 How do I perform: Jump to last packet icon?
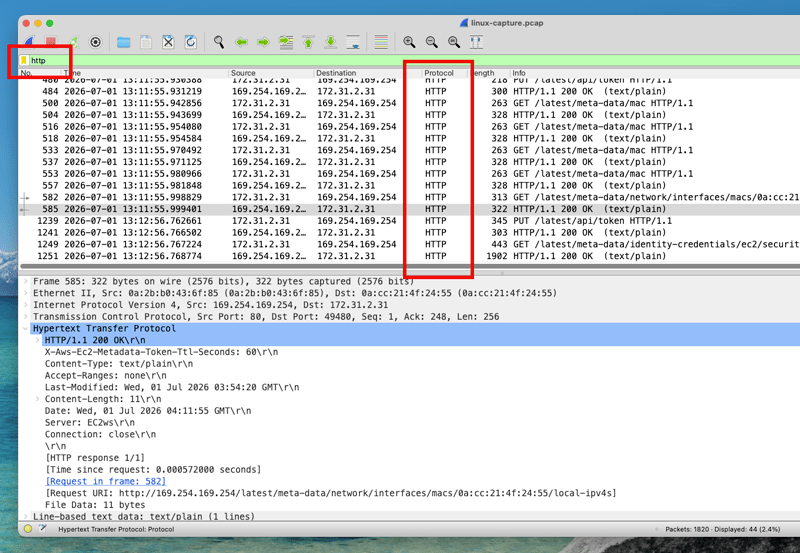331,42
